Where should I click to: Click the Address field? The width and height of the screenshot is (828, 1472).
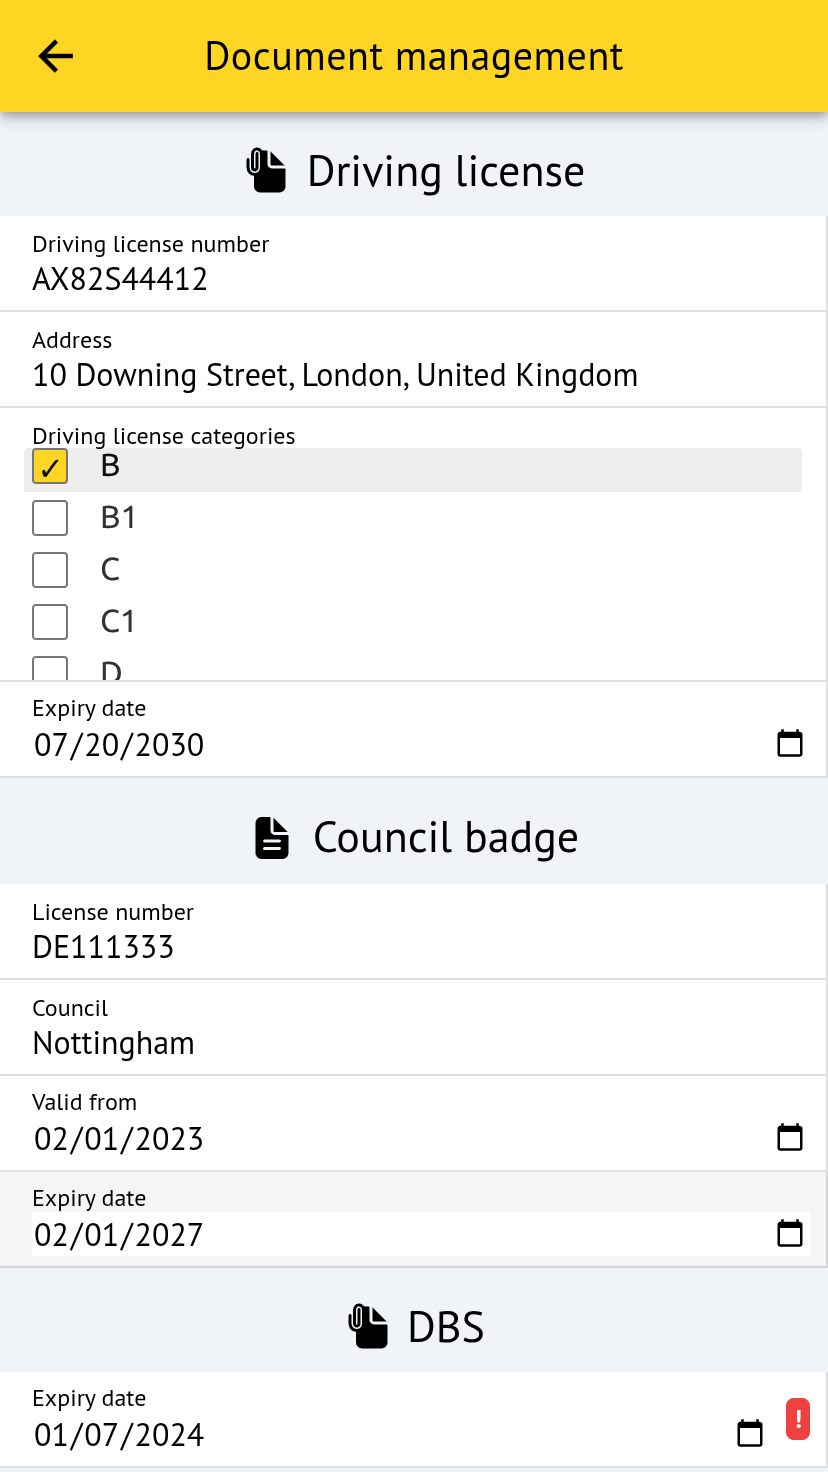pyautogui.click(x=335, y=375)
